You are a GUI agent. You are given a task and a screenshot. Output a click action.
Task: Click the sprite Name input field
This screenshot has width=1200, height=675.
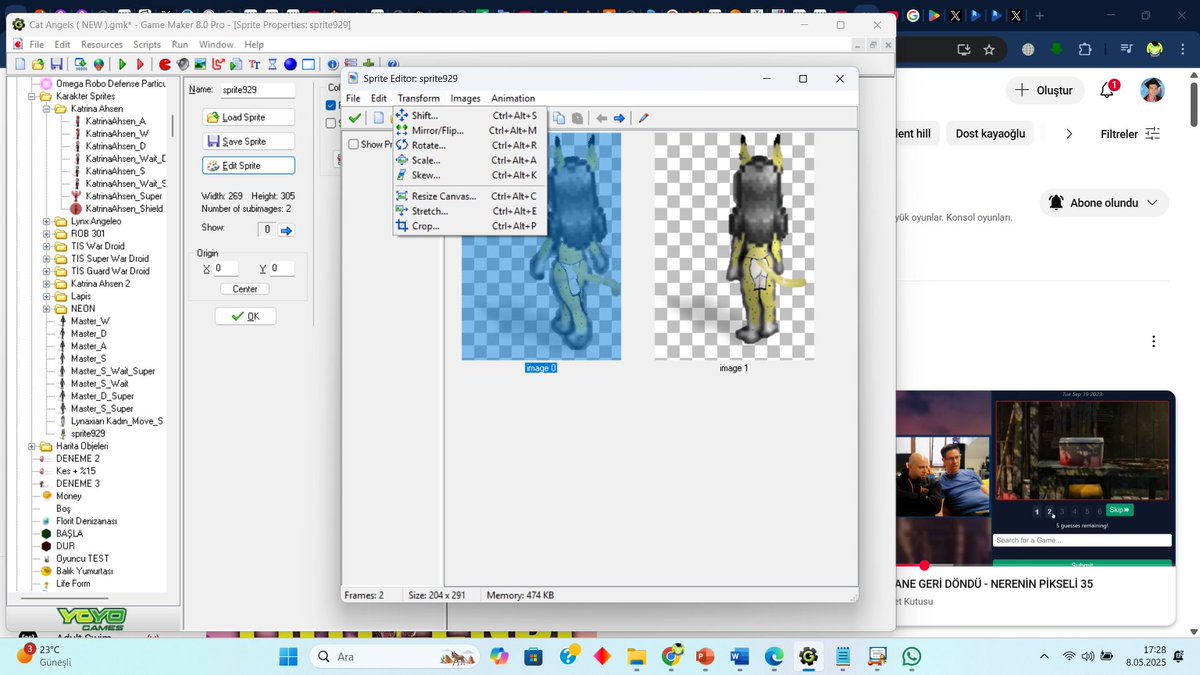click(x=257, y=90)
